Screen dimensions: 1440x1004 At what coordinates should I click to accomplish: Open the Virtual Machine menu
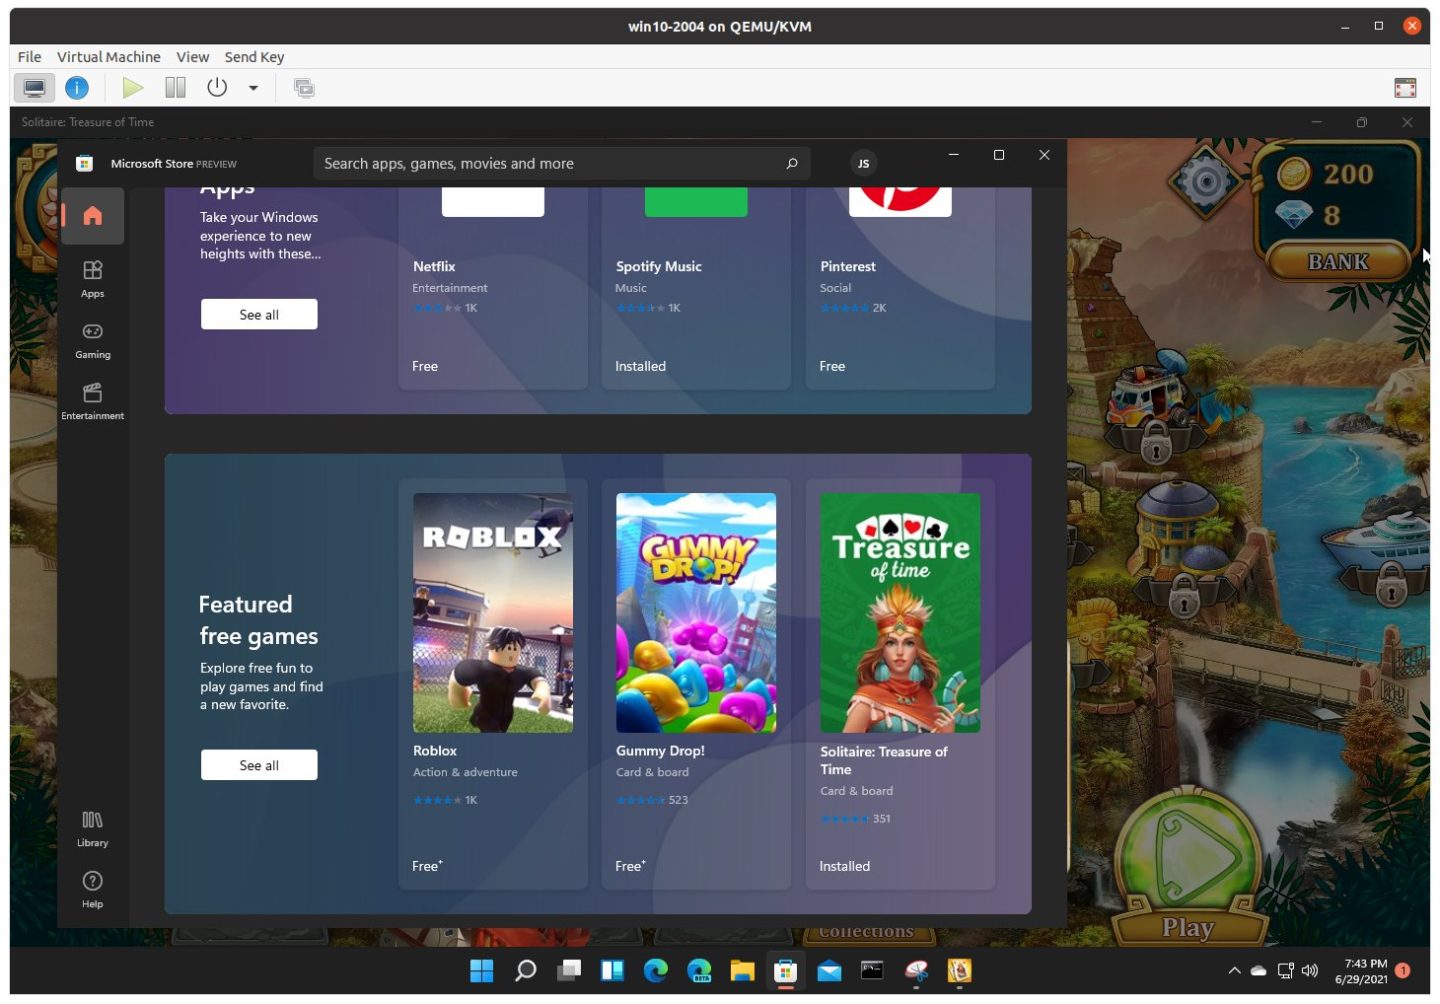point(108,56)
